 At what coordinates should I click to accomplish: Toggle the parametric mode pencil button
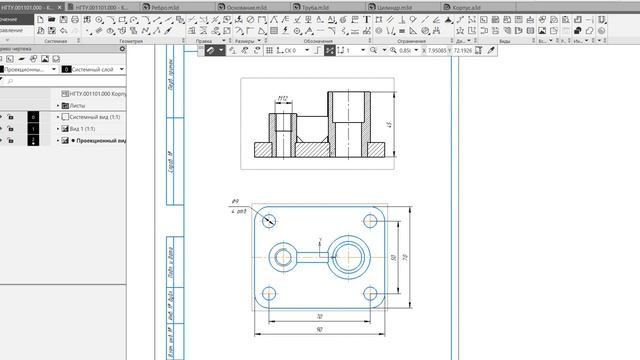[x=210, y=50]
